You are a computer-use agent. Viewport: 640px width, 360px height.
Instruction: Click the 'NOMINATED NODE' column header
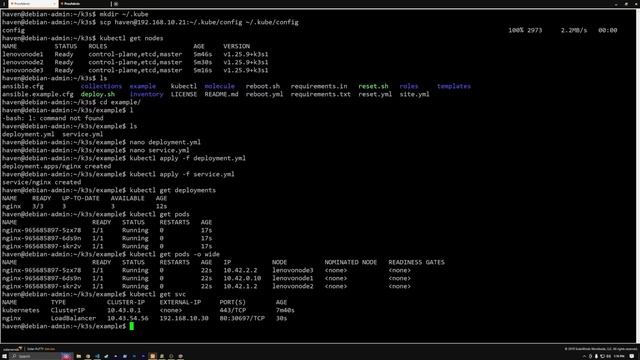point(351,262)
